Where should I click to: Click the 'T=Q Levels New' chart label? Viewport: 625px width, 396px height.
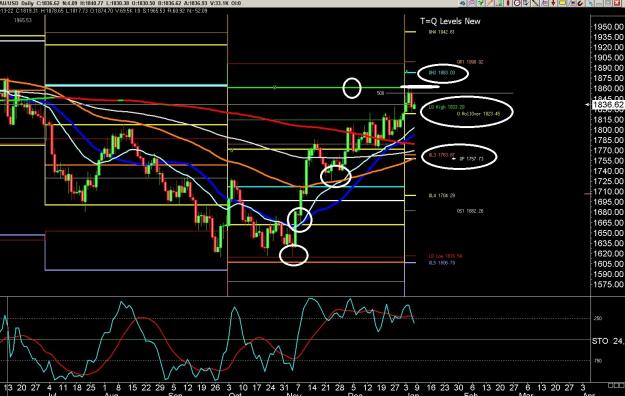tap(450, 21)
